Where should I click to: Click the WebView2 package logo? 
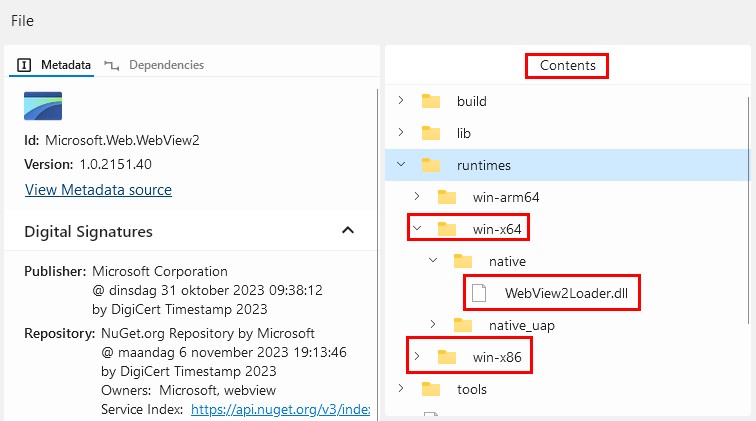tap(43, 106)
